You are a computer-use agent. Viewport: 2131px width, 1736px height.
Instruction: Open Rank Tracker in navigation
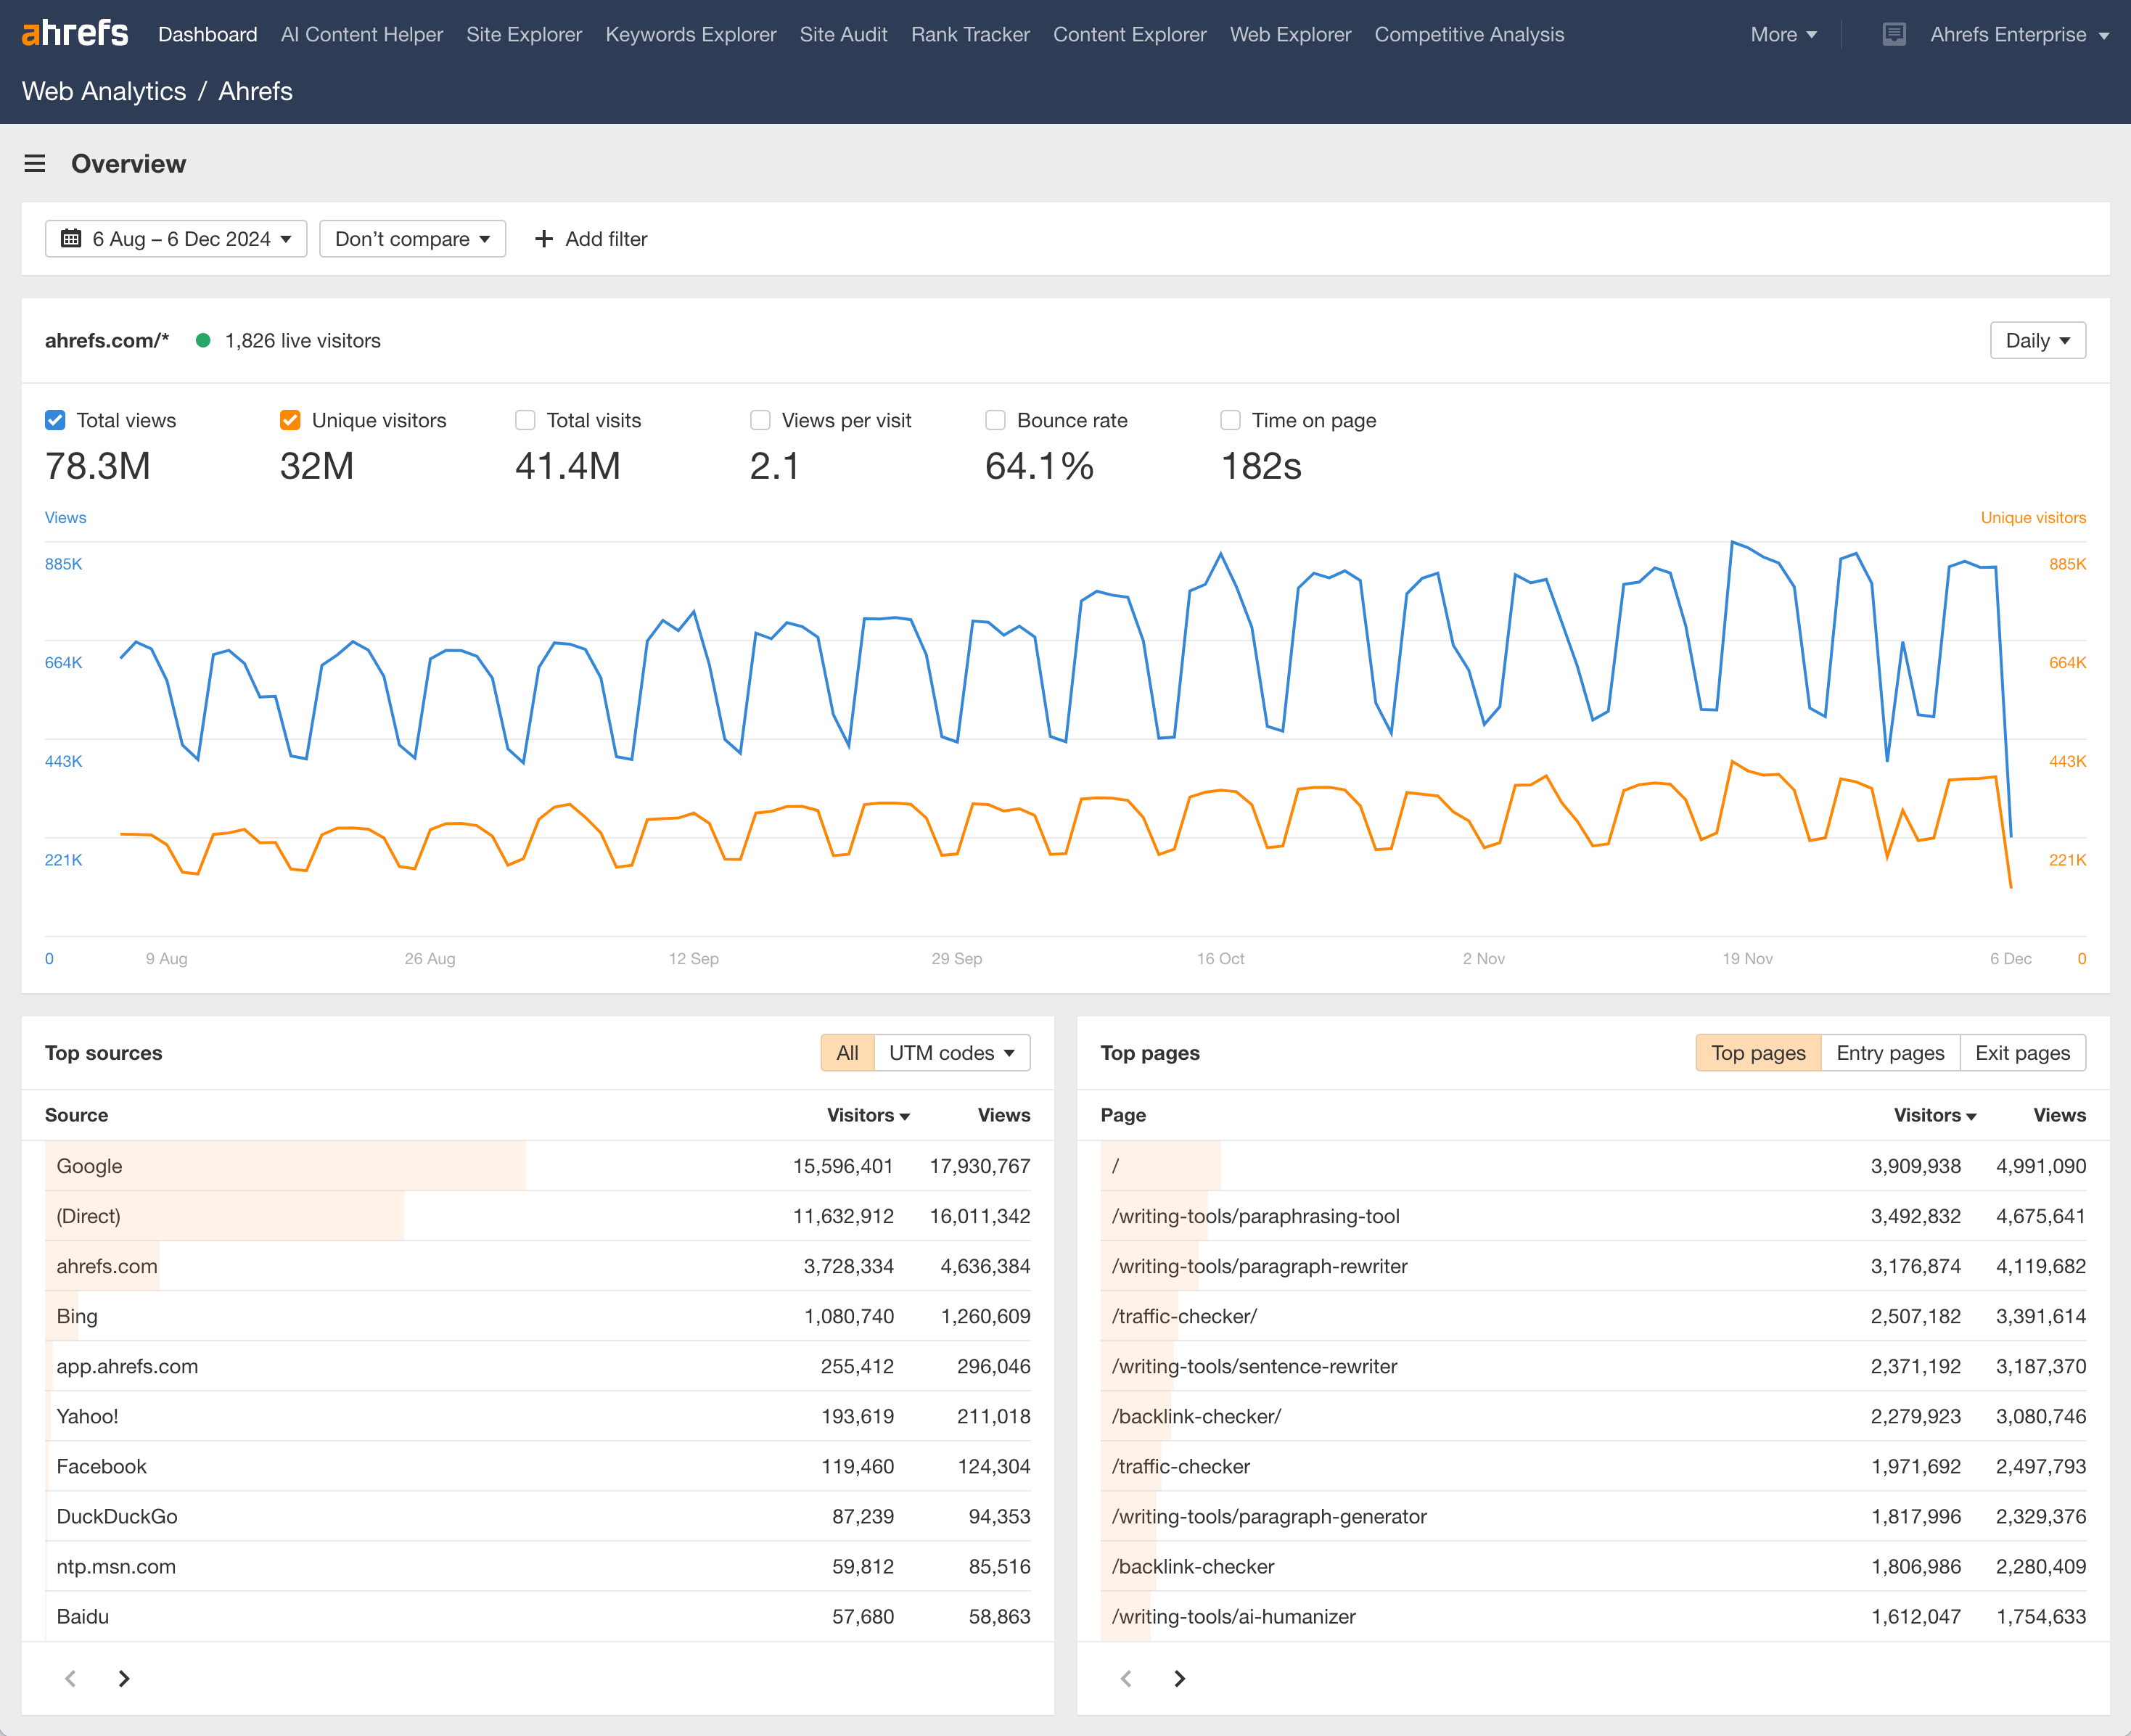pos(970,34)
